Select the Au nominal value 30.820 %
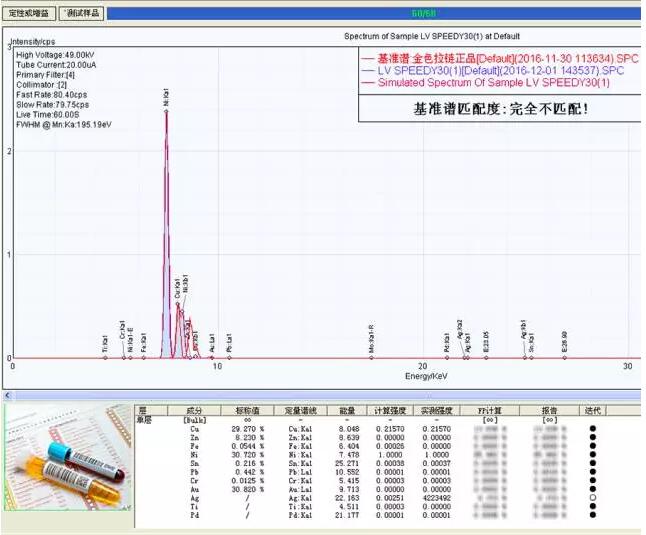646x535 pixels. [247, 489]
